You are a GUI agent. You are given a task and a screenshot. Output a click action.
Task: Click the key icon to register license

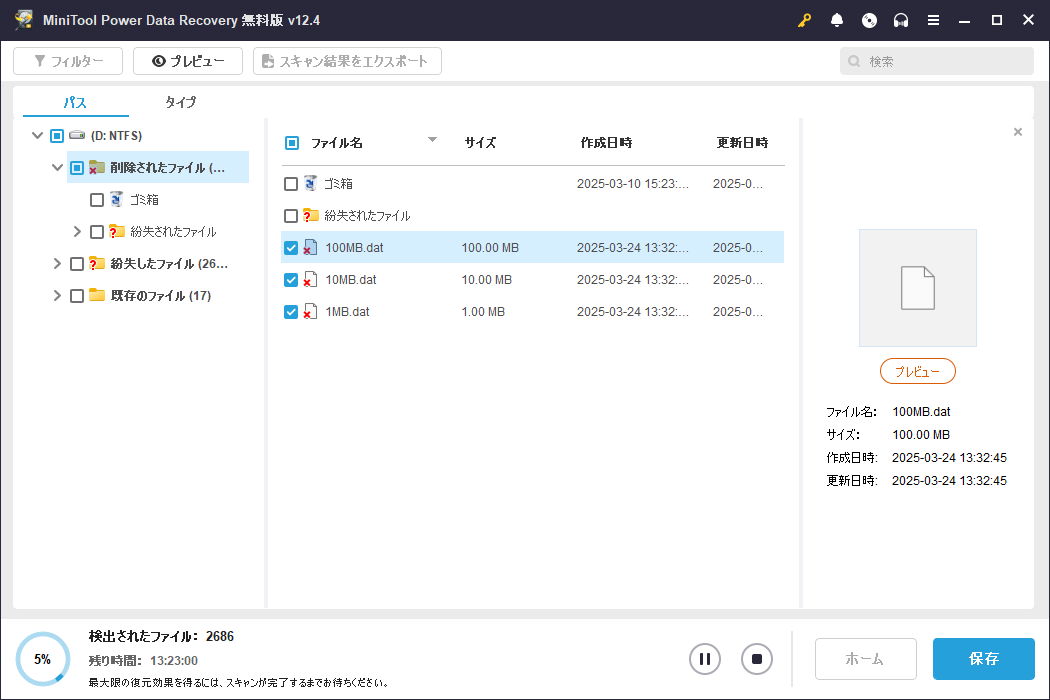pos(804,19)
